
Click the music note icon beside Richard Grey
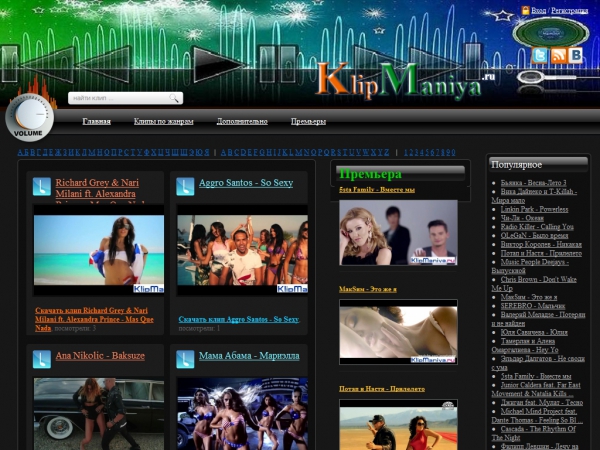pos(42,187)
